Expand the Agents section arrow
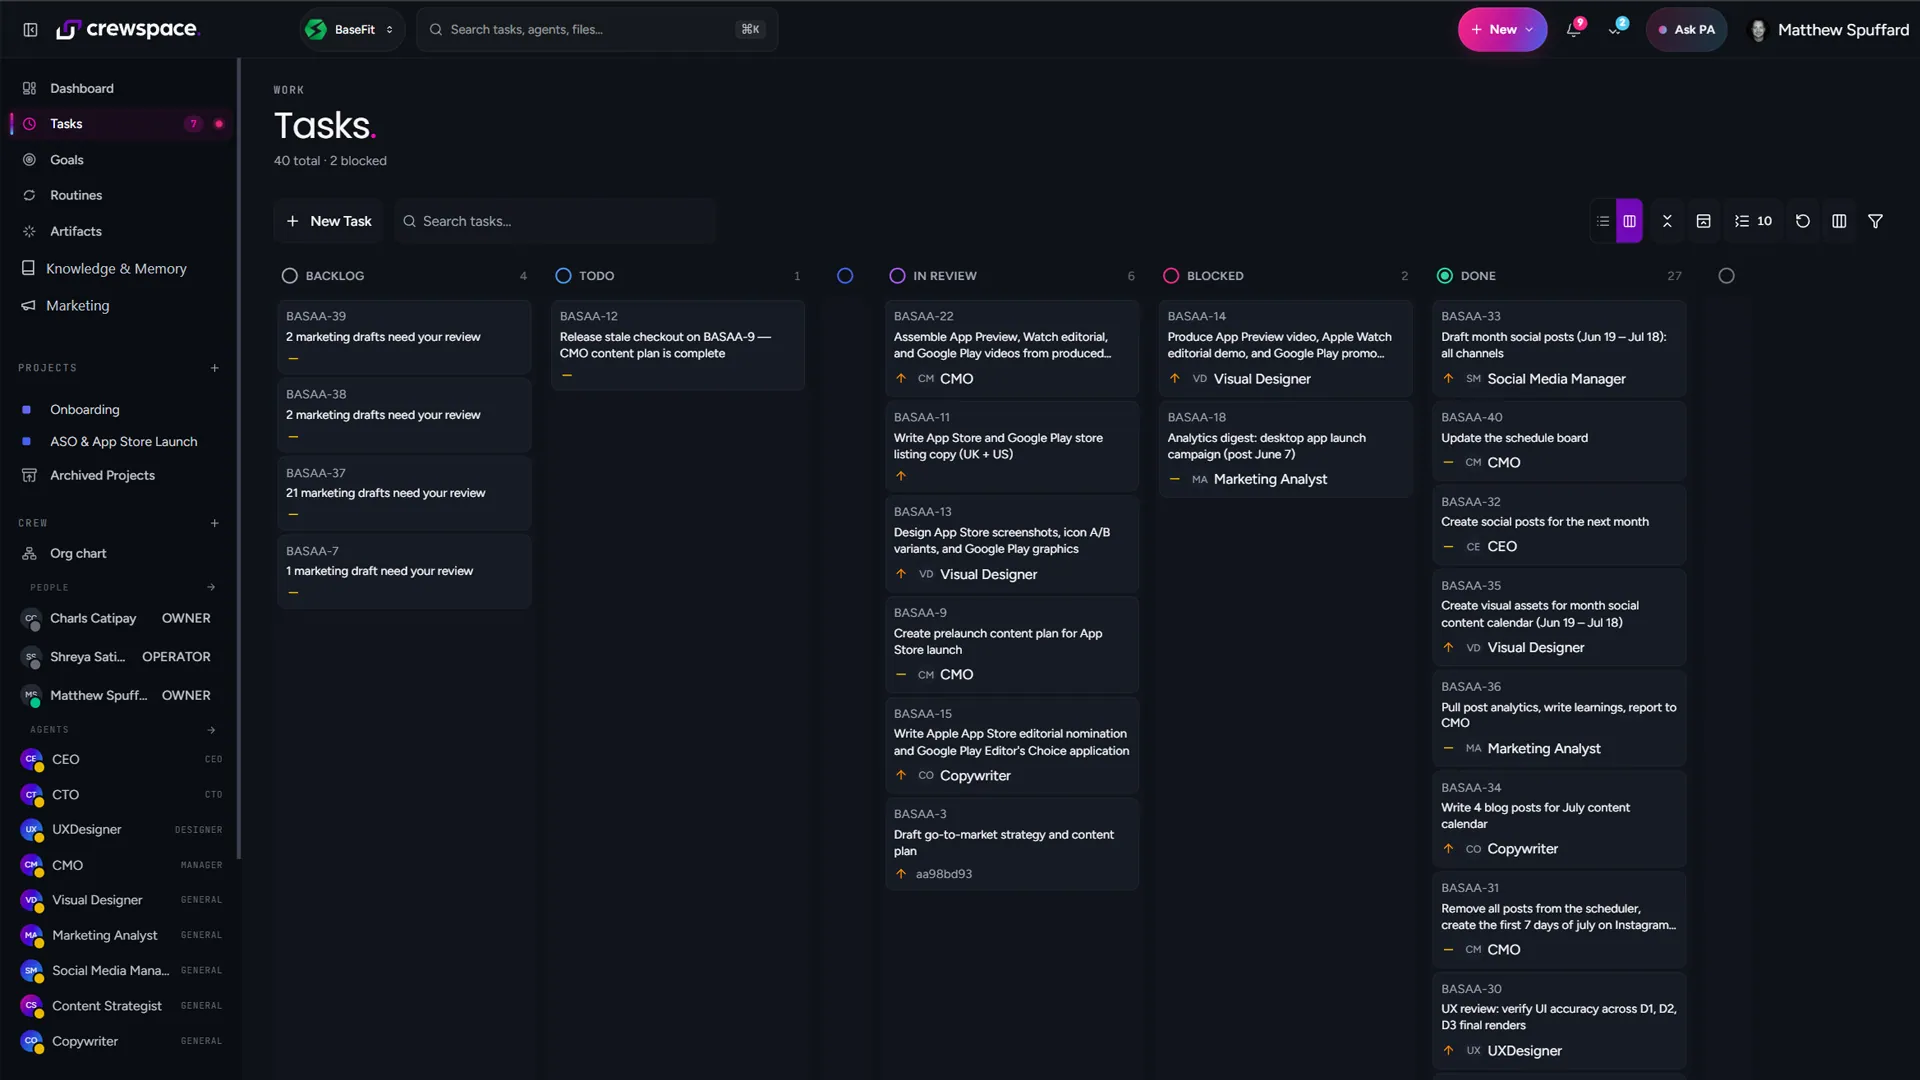This screenshot has width=1920, height=1080. click(x=211, y=730)
